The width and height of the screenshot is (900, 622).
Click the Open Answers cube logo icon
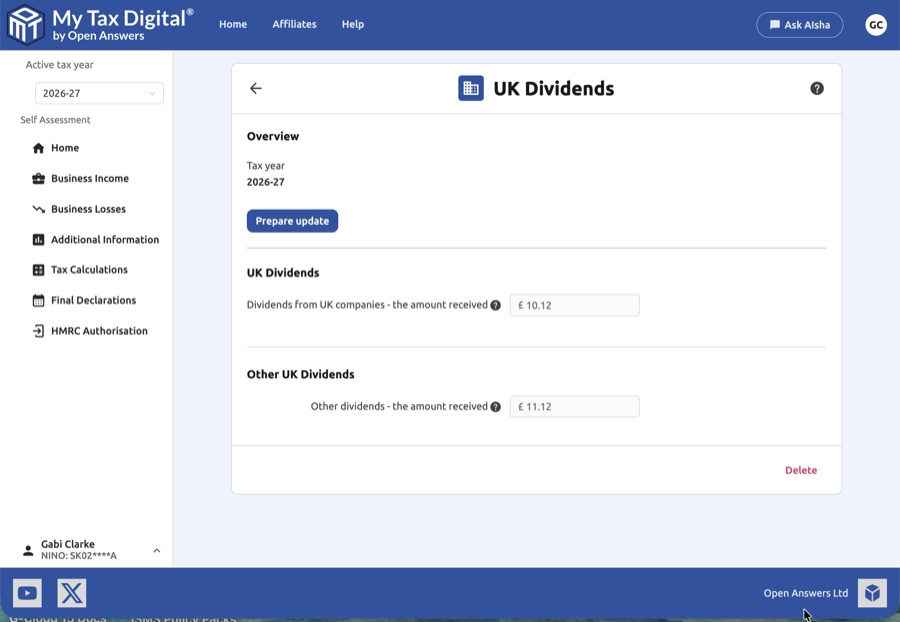pos(872,593)
